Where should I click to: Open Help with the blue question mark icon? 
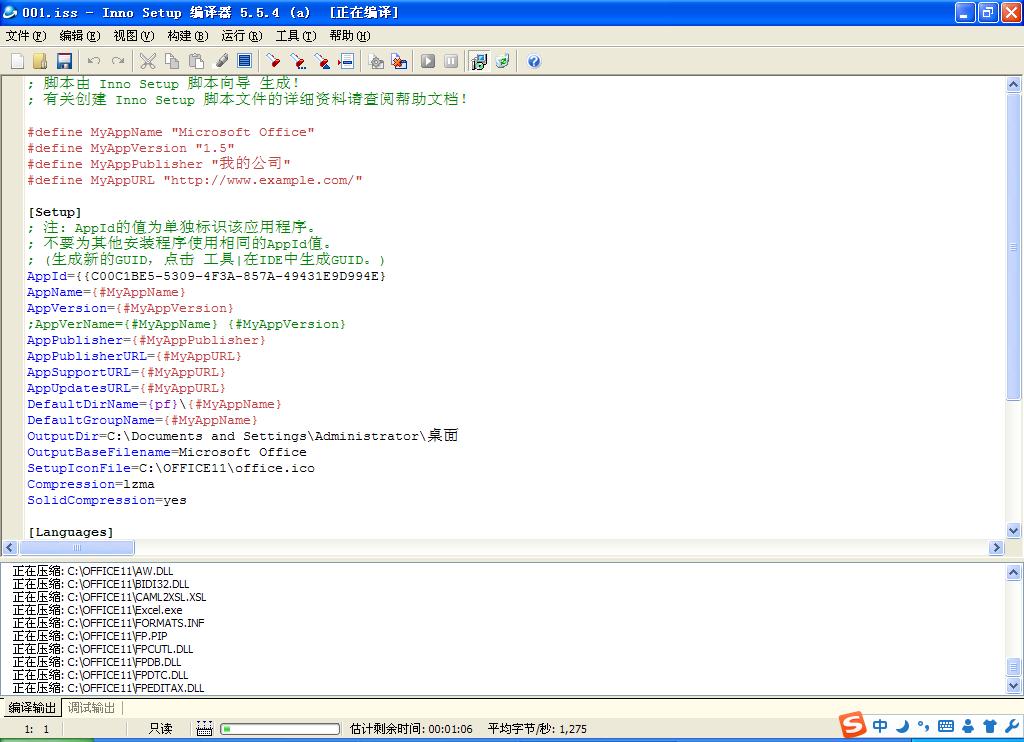pos(534,61)
